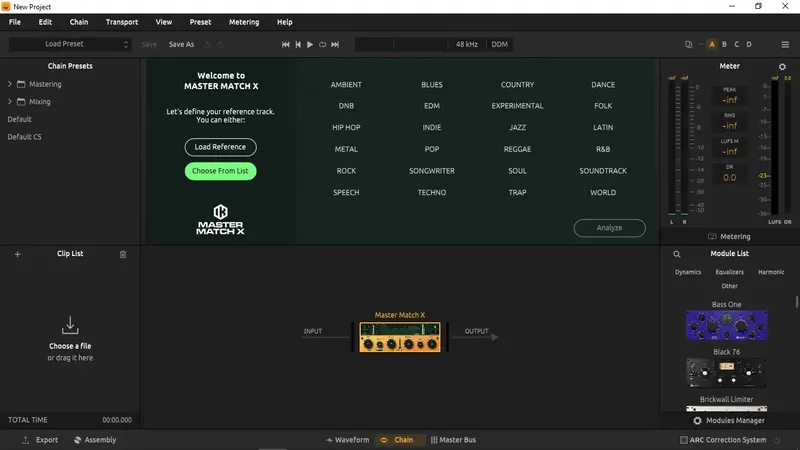Switch to comparison slot C
Screen dimensions: 800x450
pyautogui.click(x=736, y=44)
